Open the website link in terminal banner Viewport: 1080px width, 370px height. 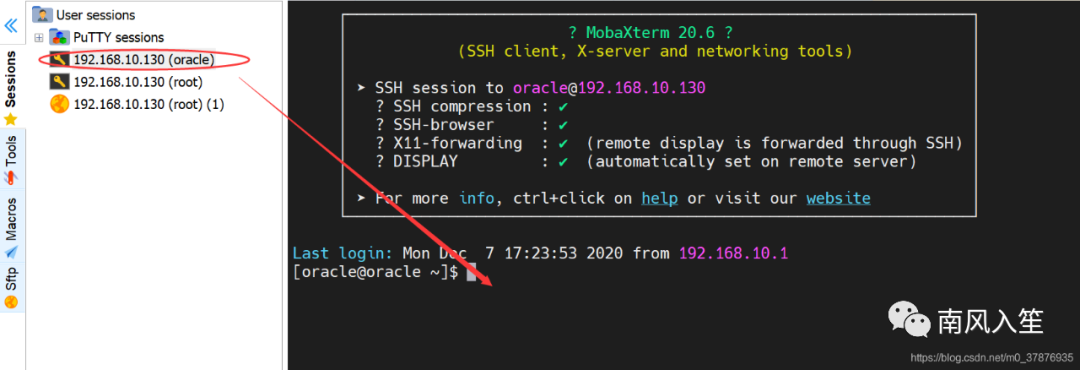coord(838,198)
